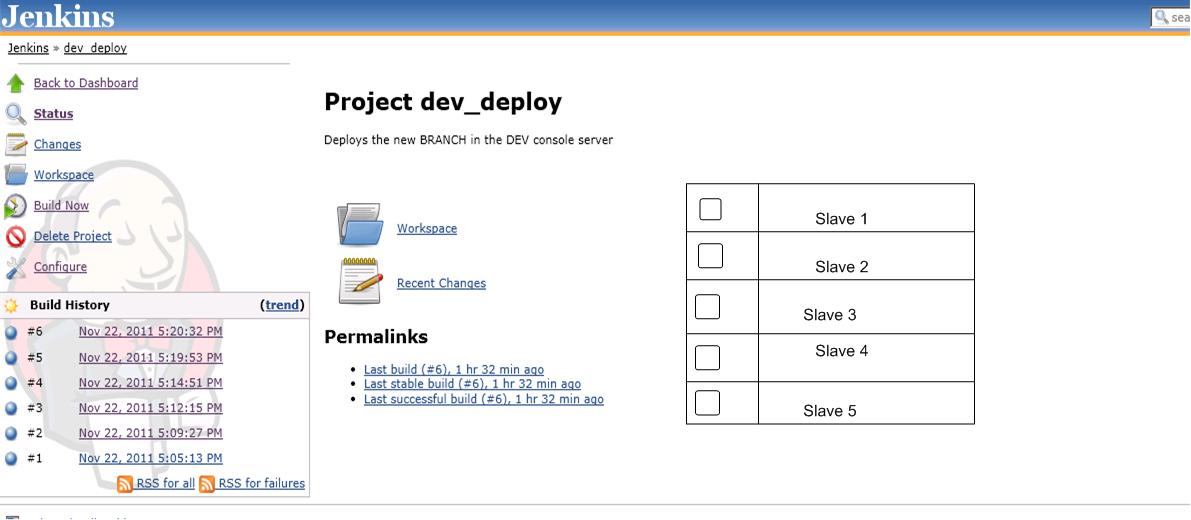
Task: Select the dev_deploy breadcrumb item
Action: (95, 48)
